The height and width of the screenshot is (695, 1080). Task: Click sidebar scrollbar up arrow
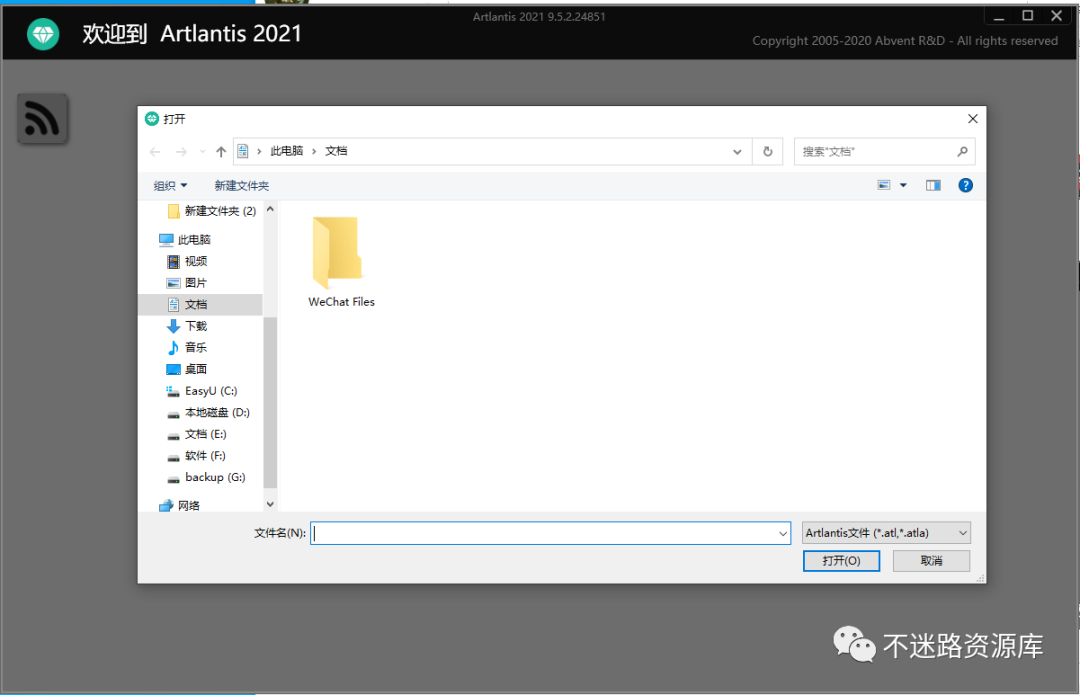pos(270,209)
